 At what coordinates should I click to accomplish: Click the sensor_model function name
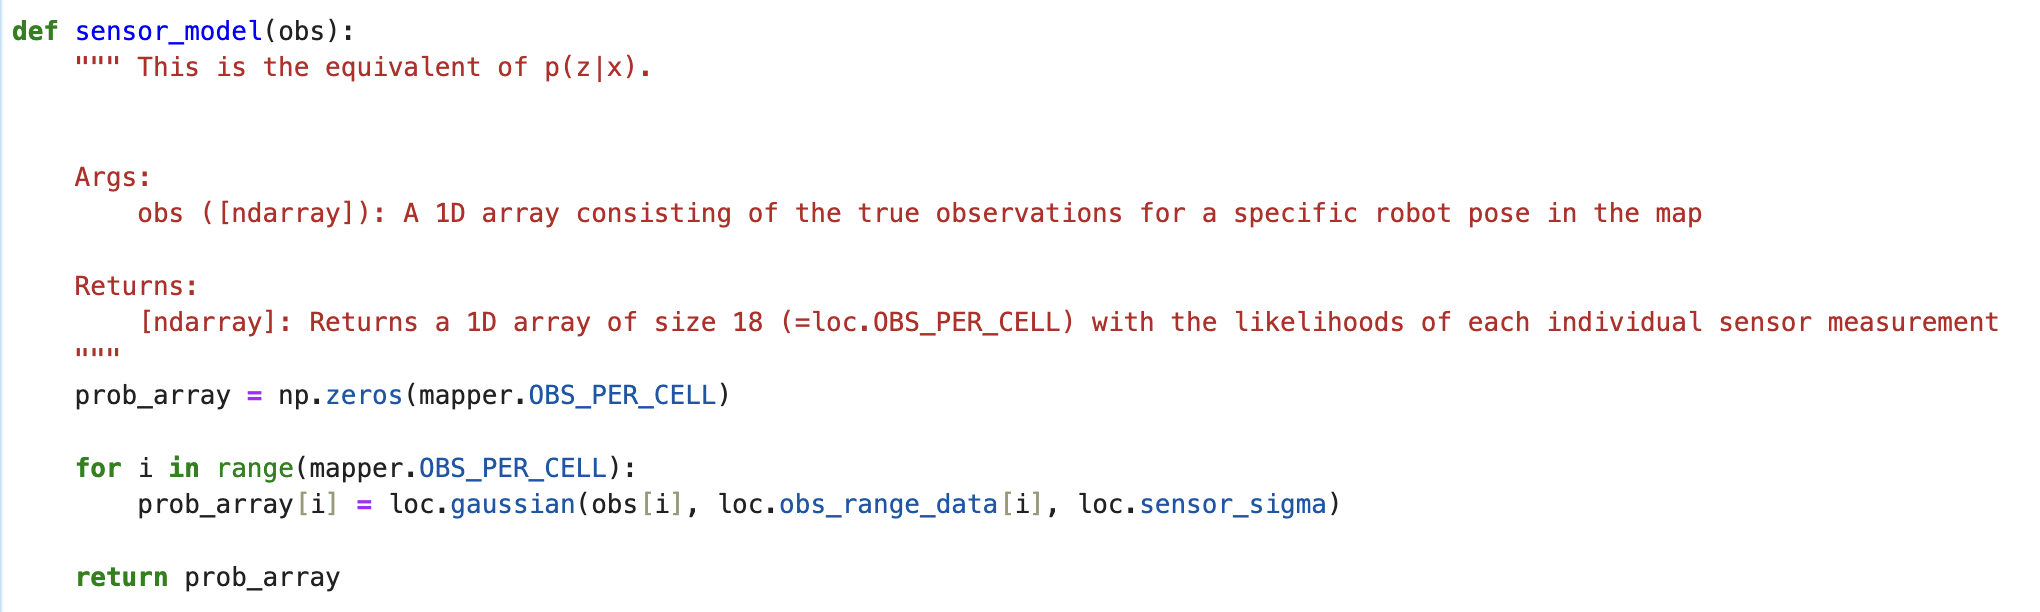point(169,31)
